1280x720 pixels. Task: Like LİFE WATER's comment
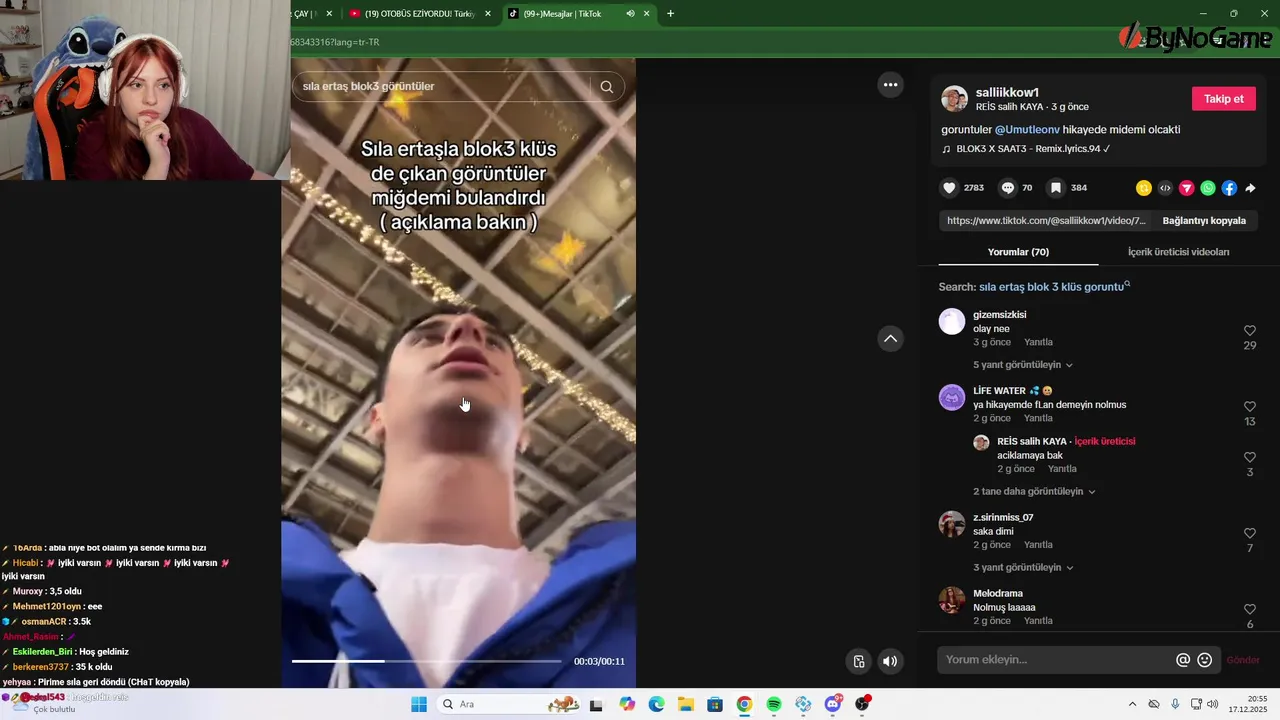(x=1250, y=407)
